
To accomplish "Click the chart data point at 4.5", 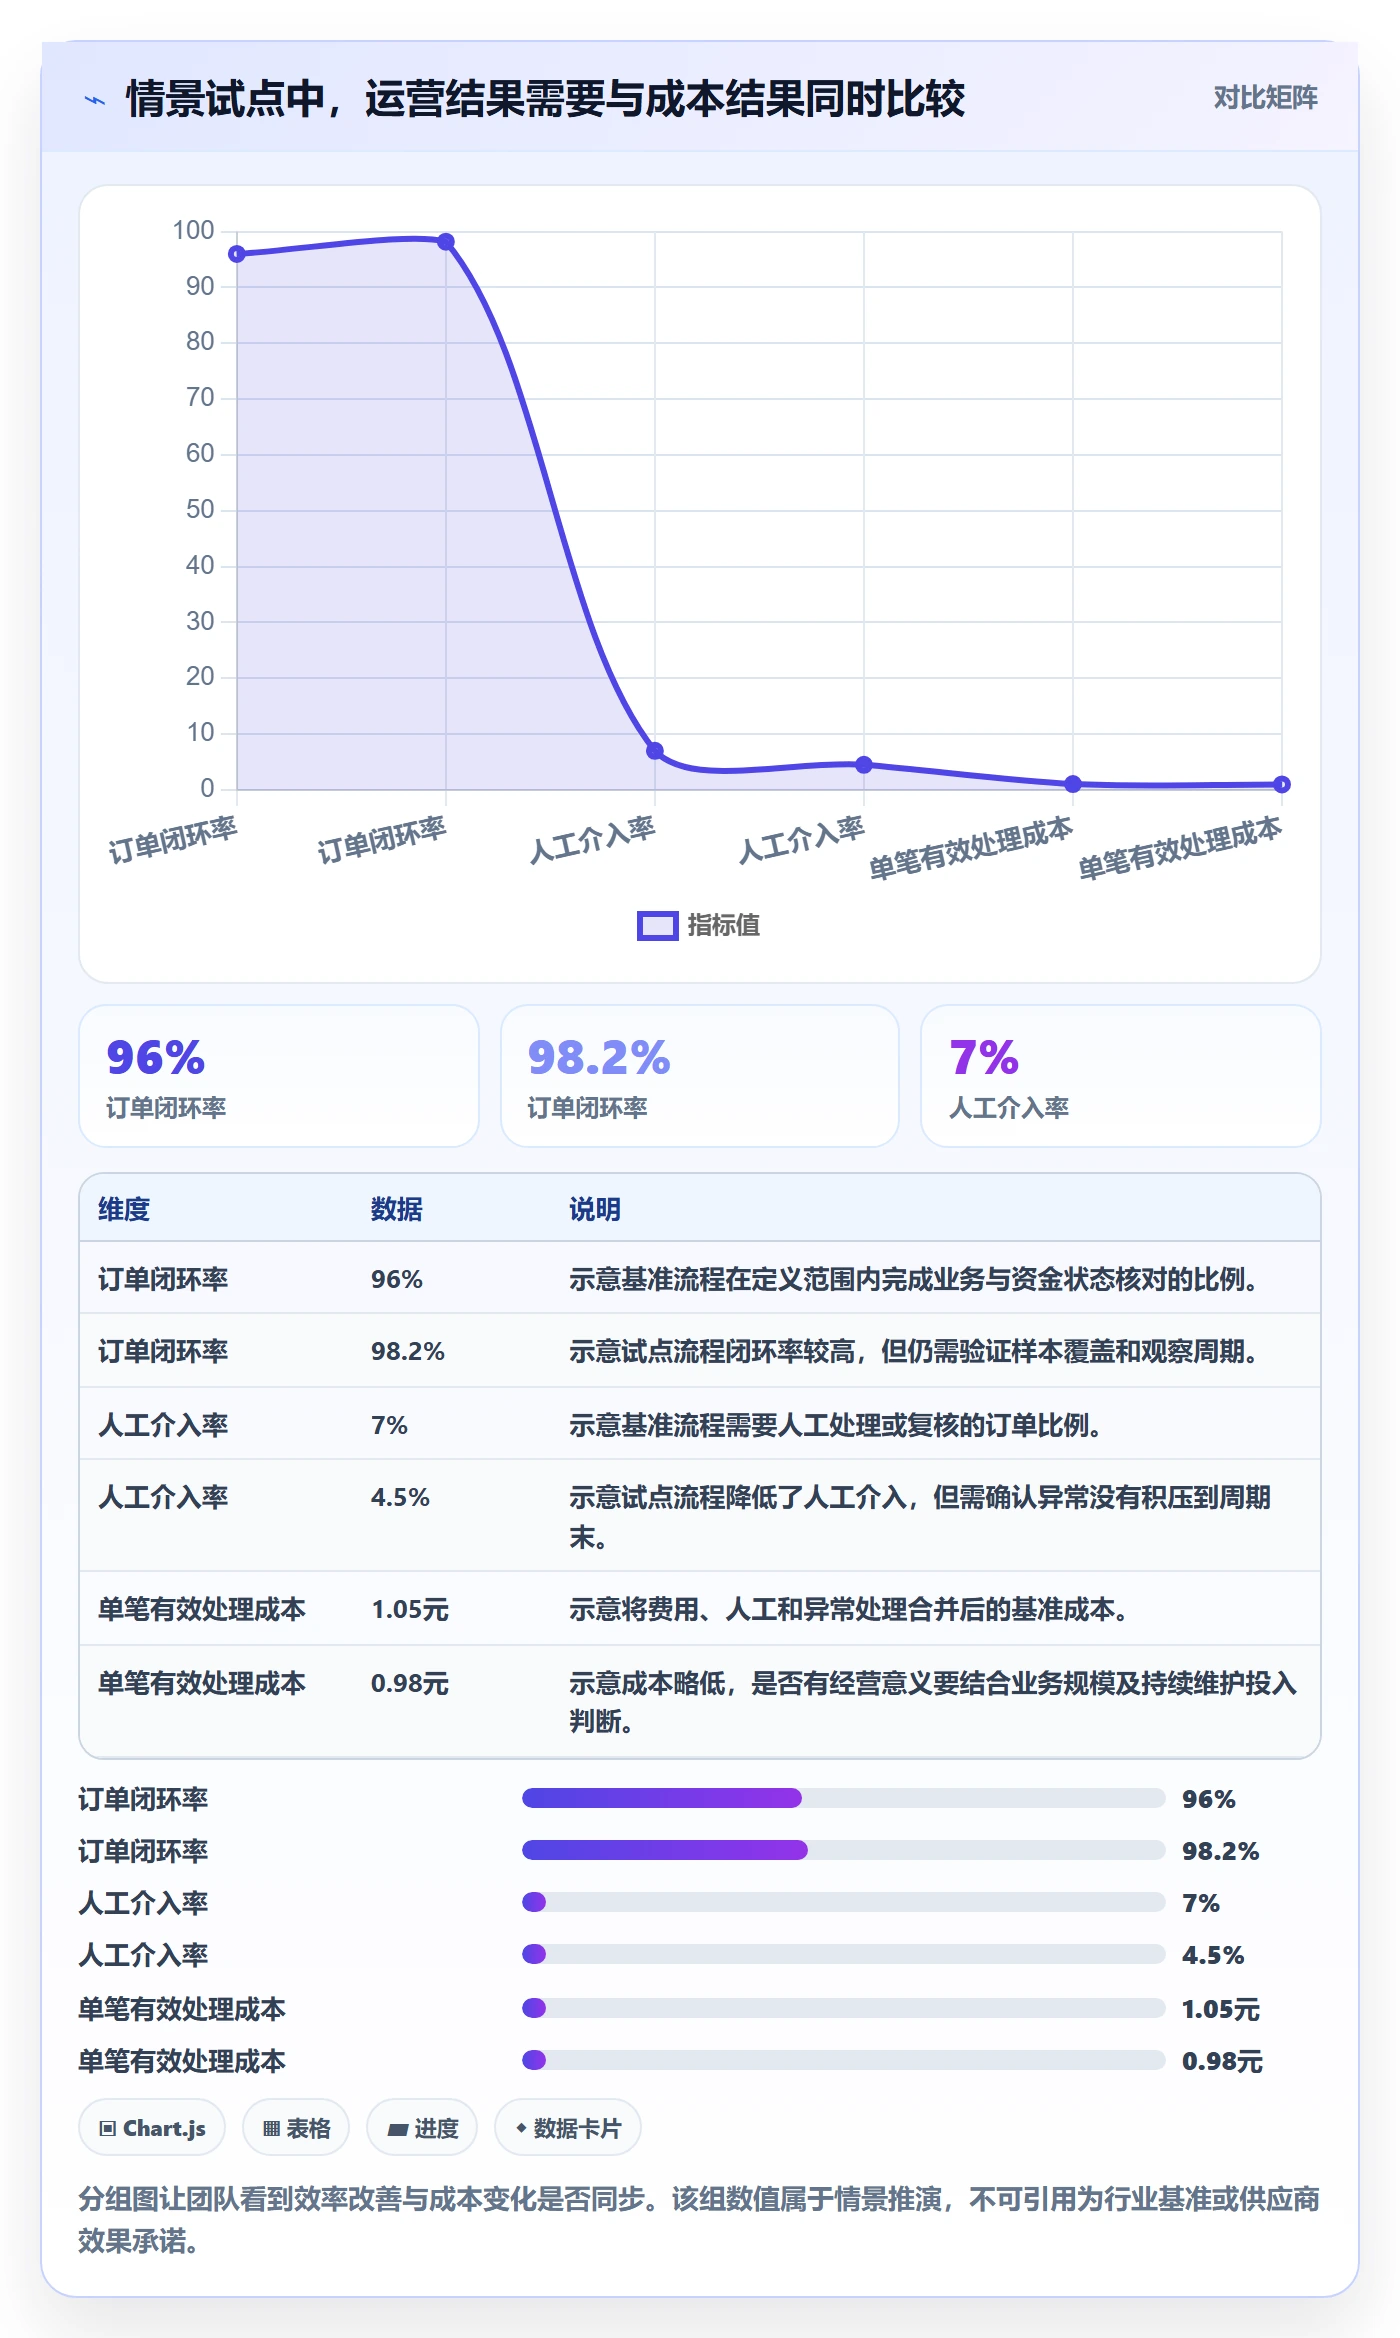I will coord(864,765).
